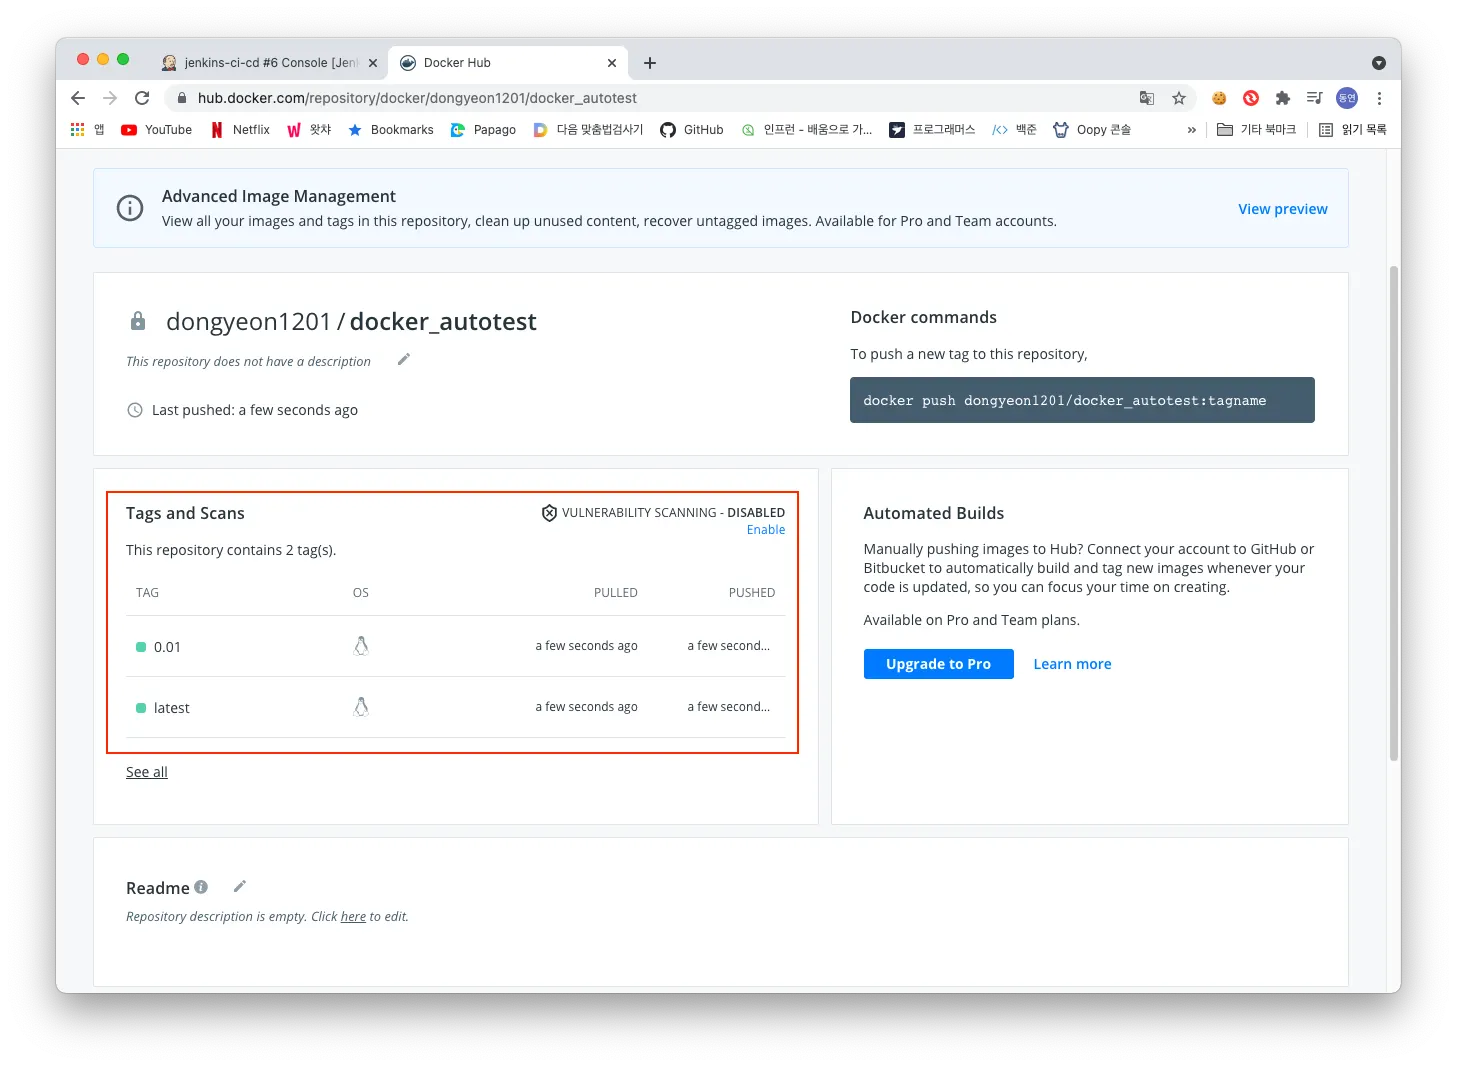Click the red circular extension icon

(1251, 98)
